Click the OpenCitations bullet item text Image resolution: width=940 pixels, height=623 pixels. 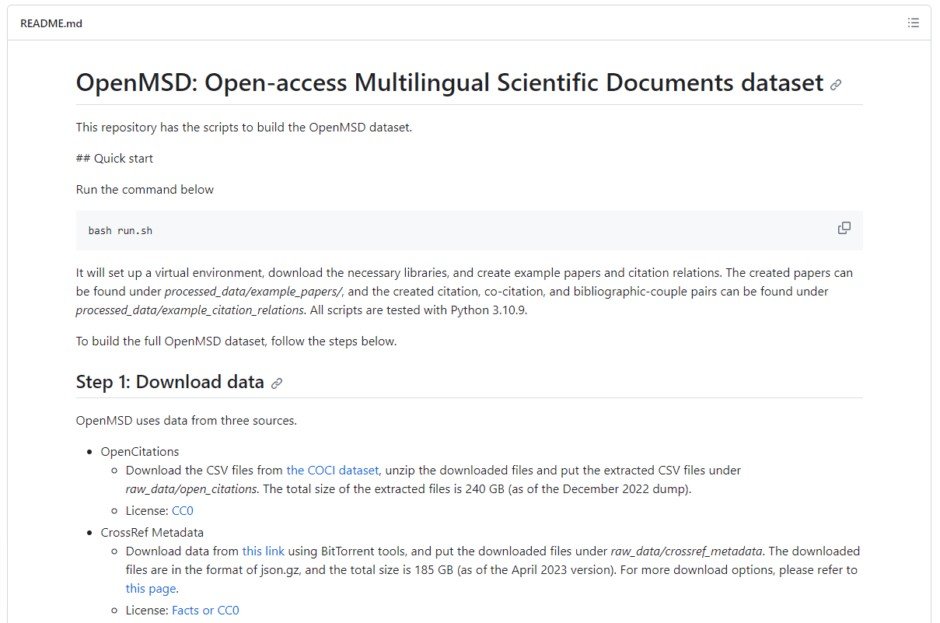click(138, 452)
